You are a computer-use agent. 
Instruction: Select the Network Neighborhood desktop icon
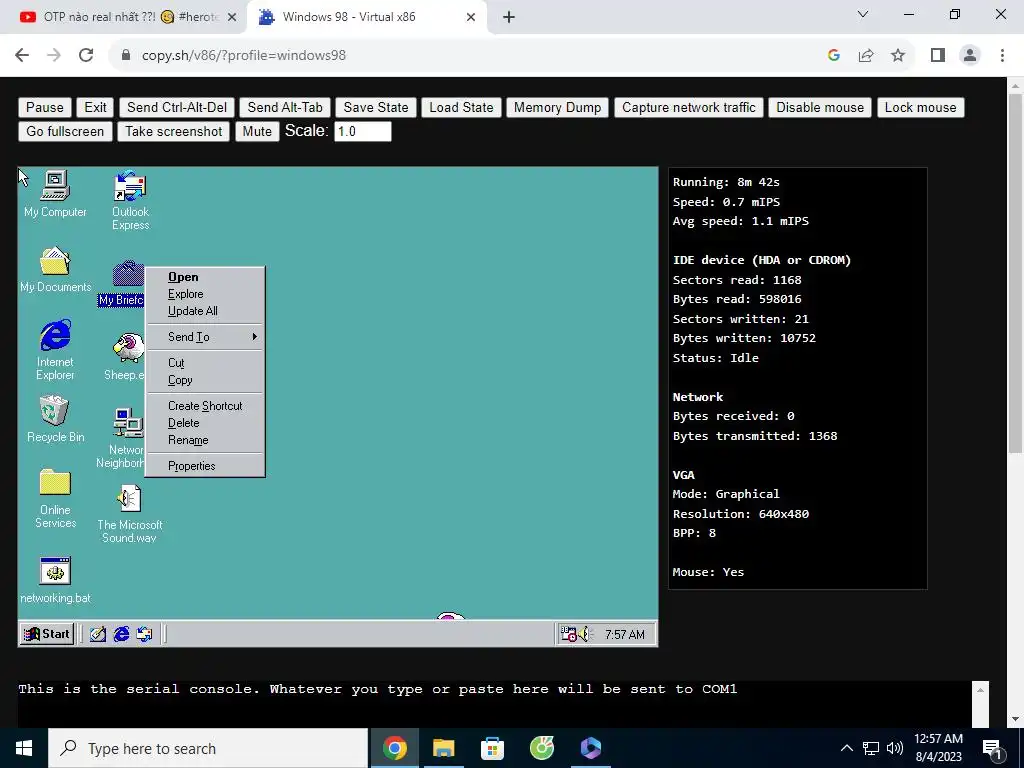click(121, 438)
